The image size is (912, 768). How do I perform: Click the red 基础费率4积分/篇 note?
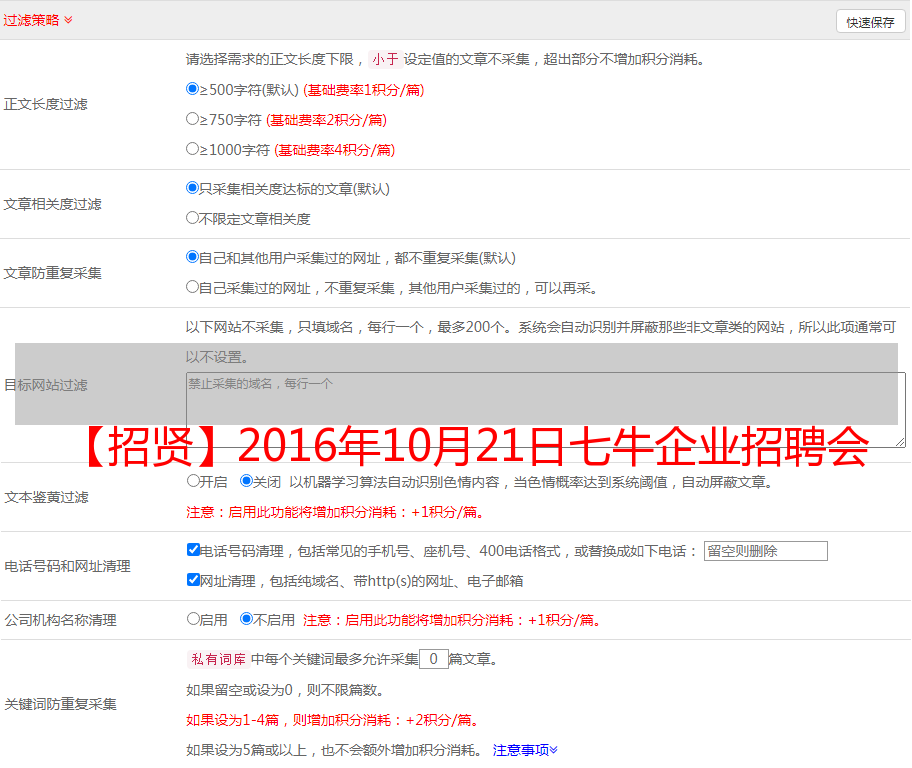pos(334,150)
